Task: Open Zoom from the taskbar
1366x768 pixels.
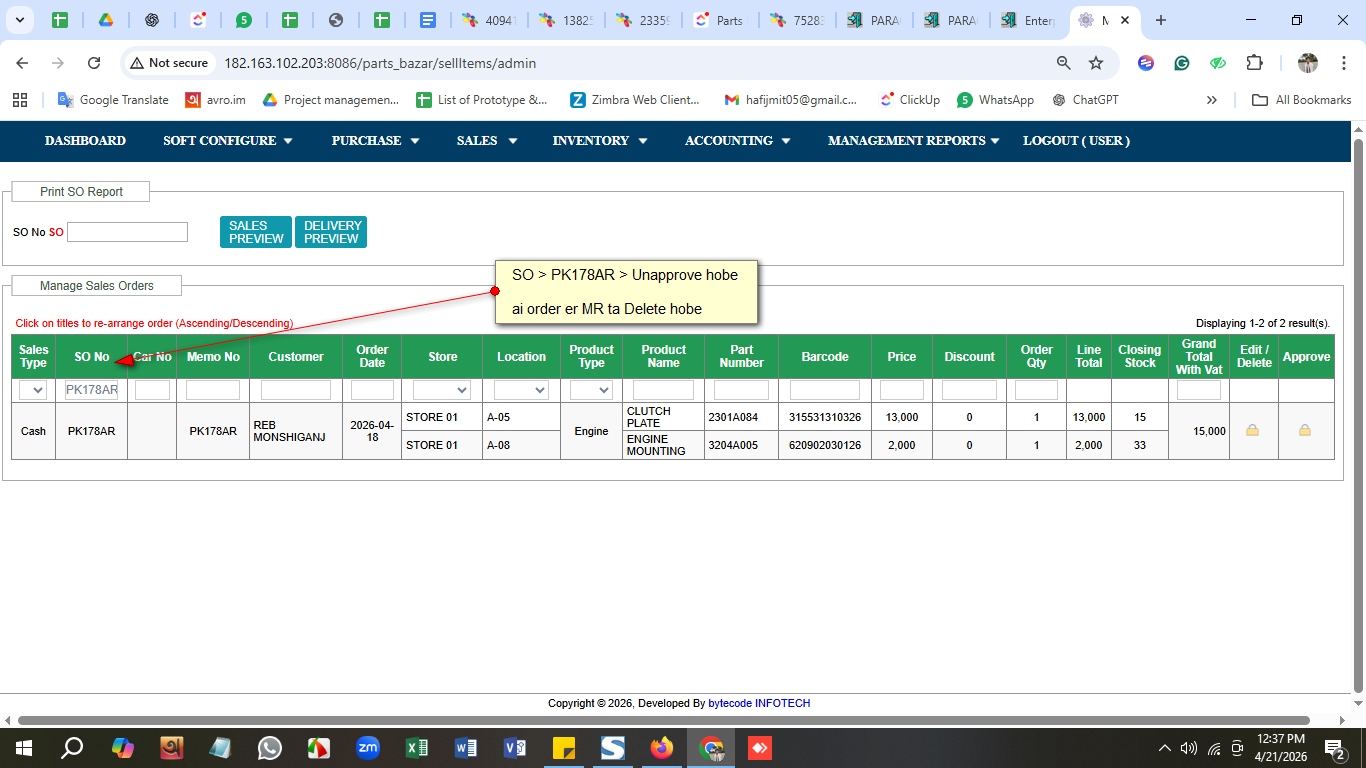Action: (x=368, y=748)
